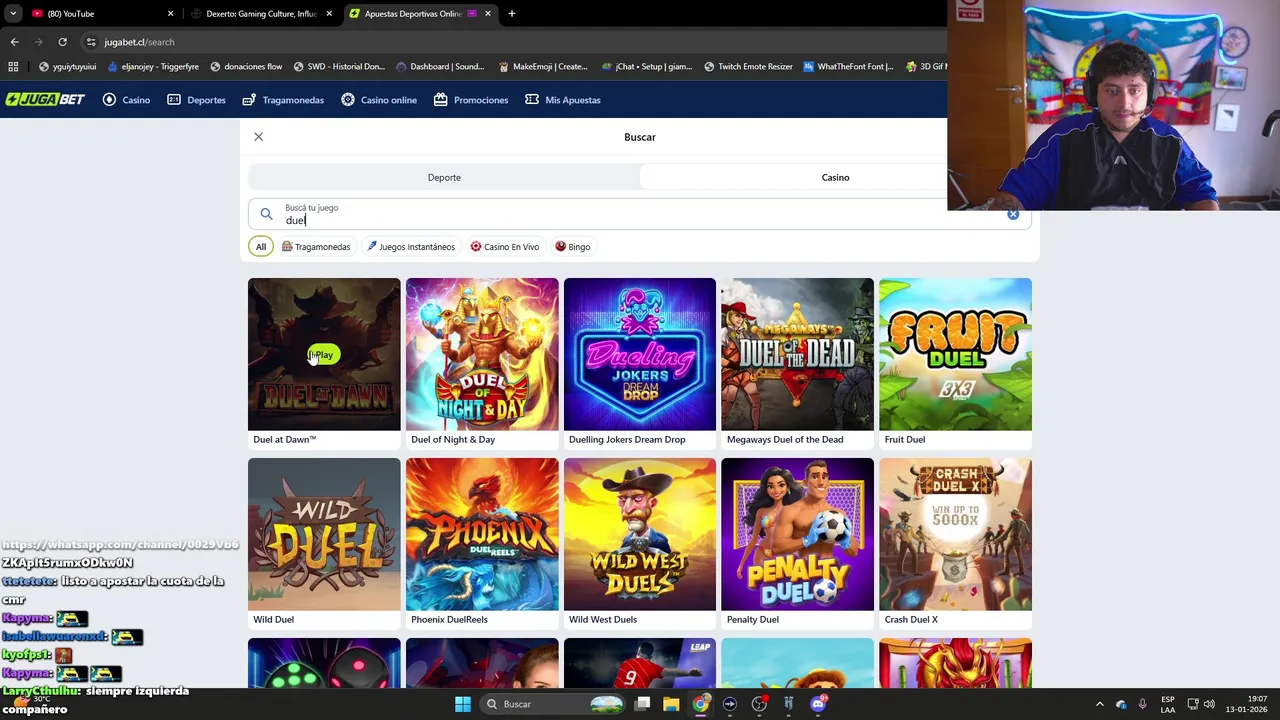Click in the 'Buscá tu juego' search input
This screenshot has height=720, width=1280.
click(640, 214)
